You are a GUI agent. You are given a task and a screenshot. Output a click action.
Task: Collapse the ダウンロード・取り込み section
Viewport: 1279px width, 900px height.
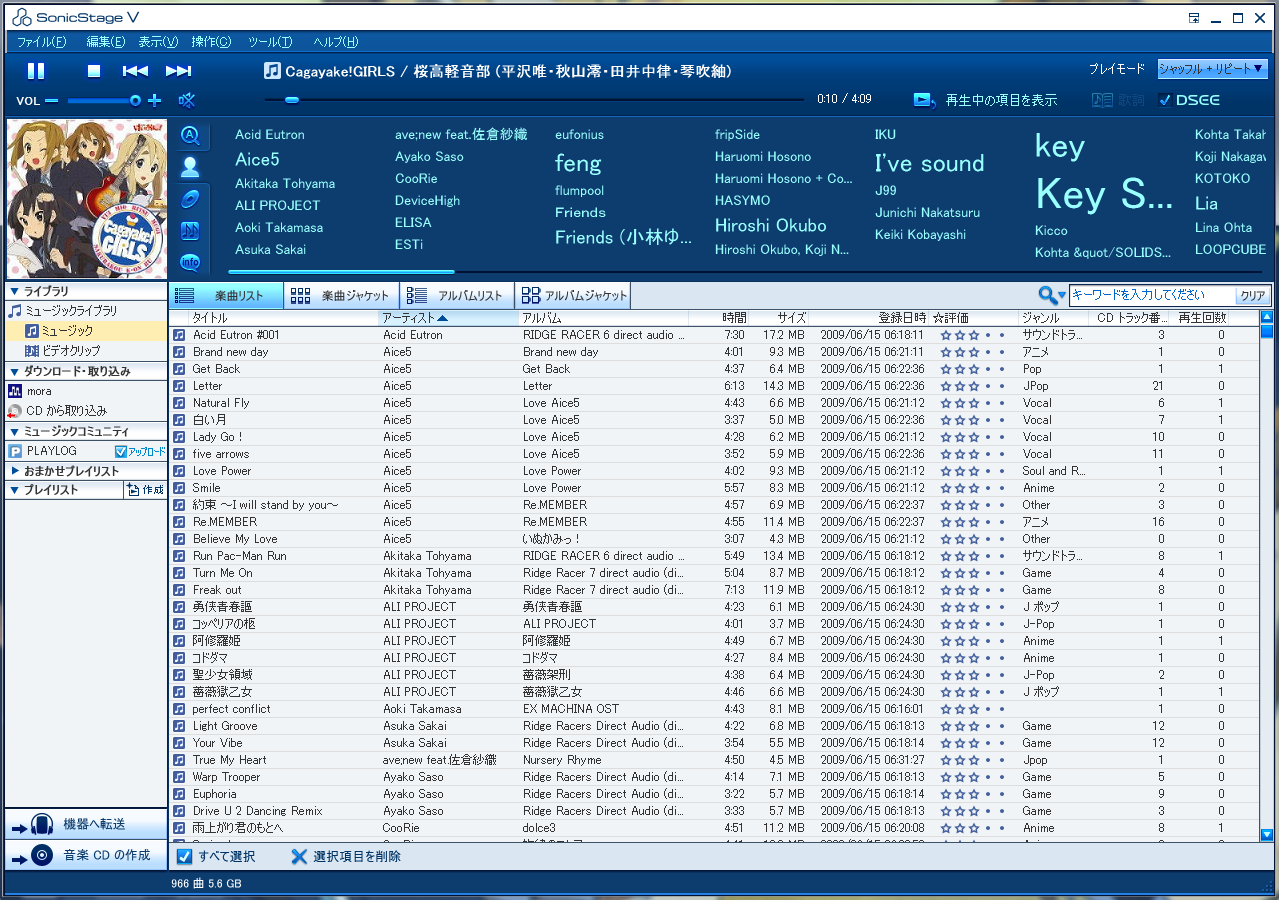[x=15, y=371]
